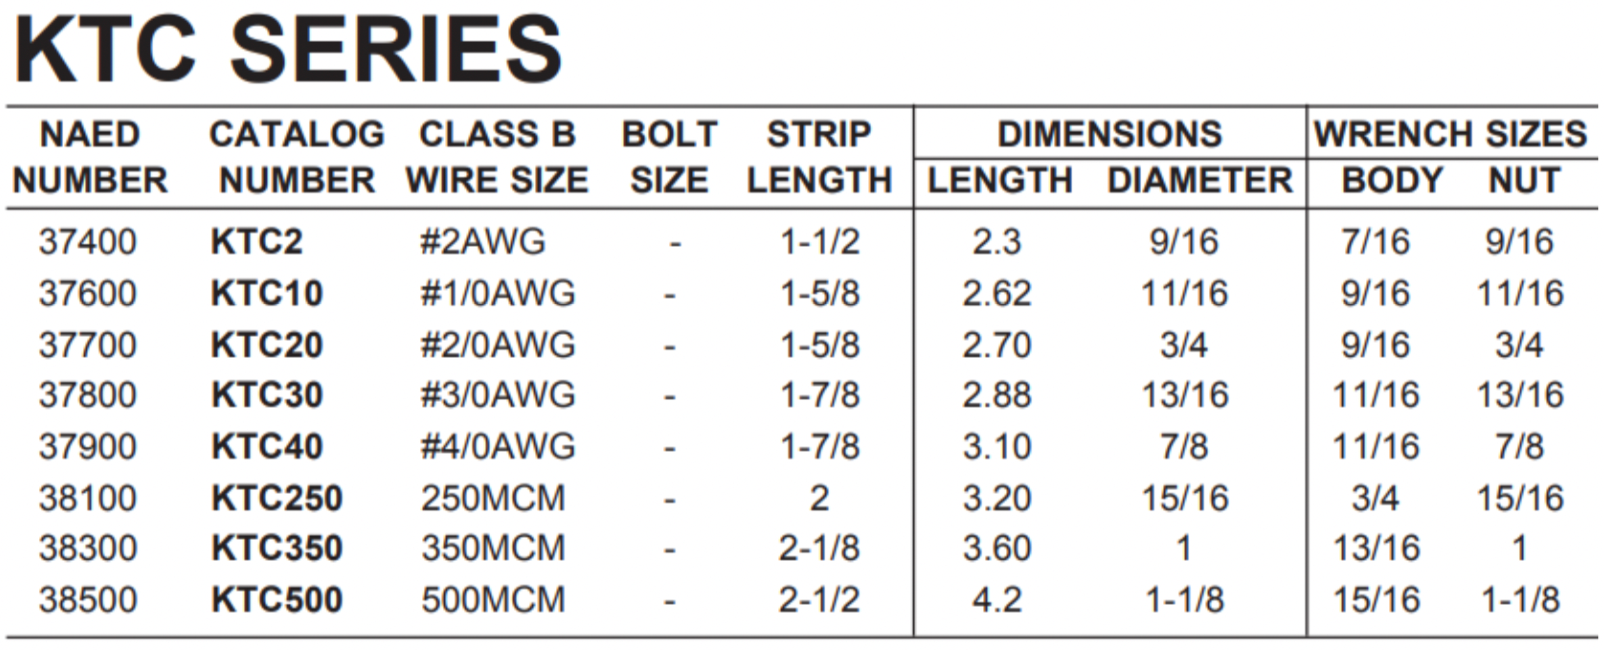
Task: Click catalog number KTC250
Action: pos(276,498)
